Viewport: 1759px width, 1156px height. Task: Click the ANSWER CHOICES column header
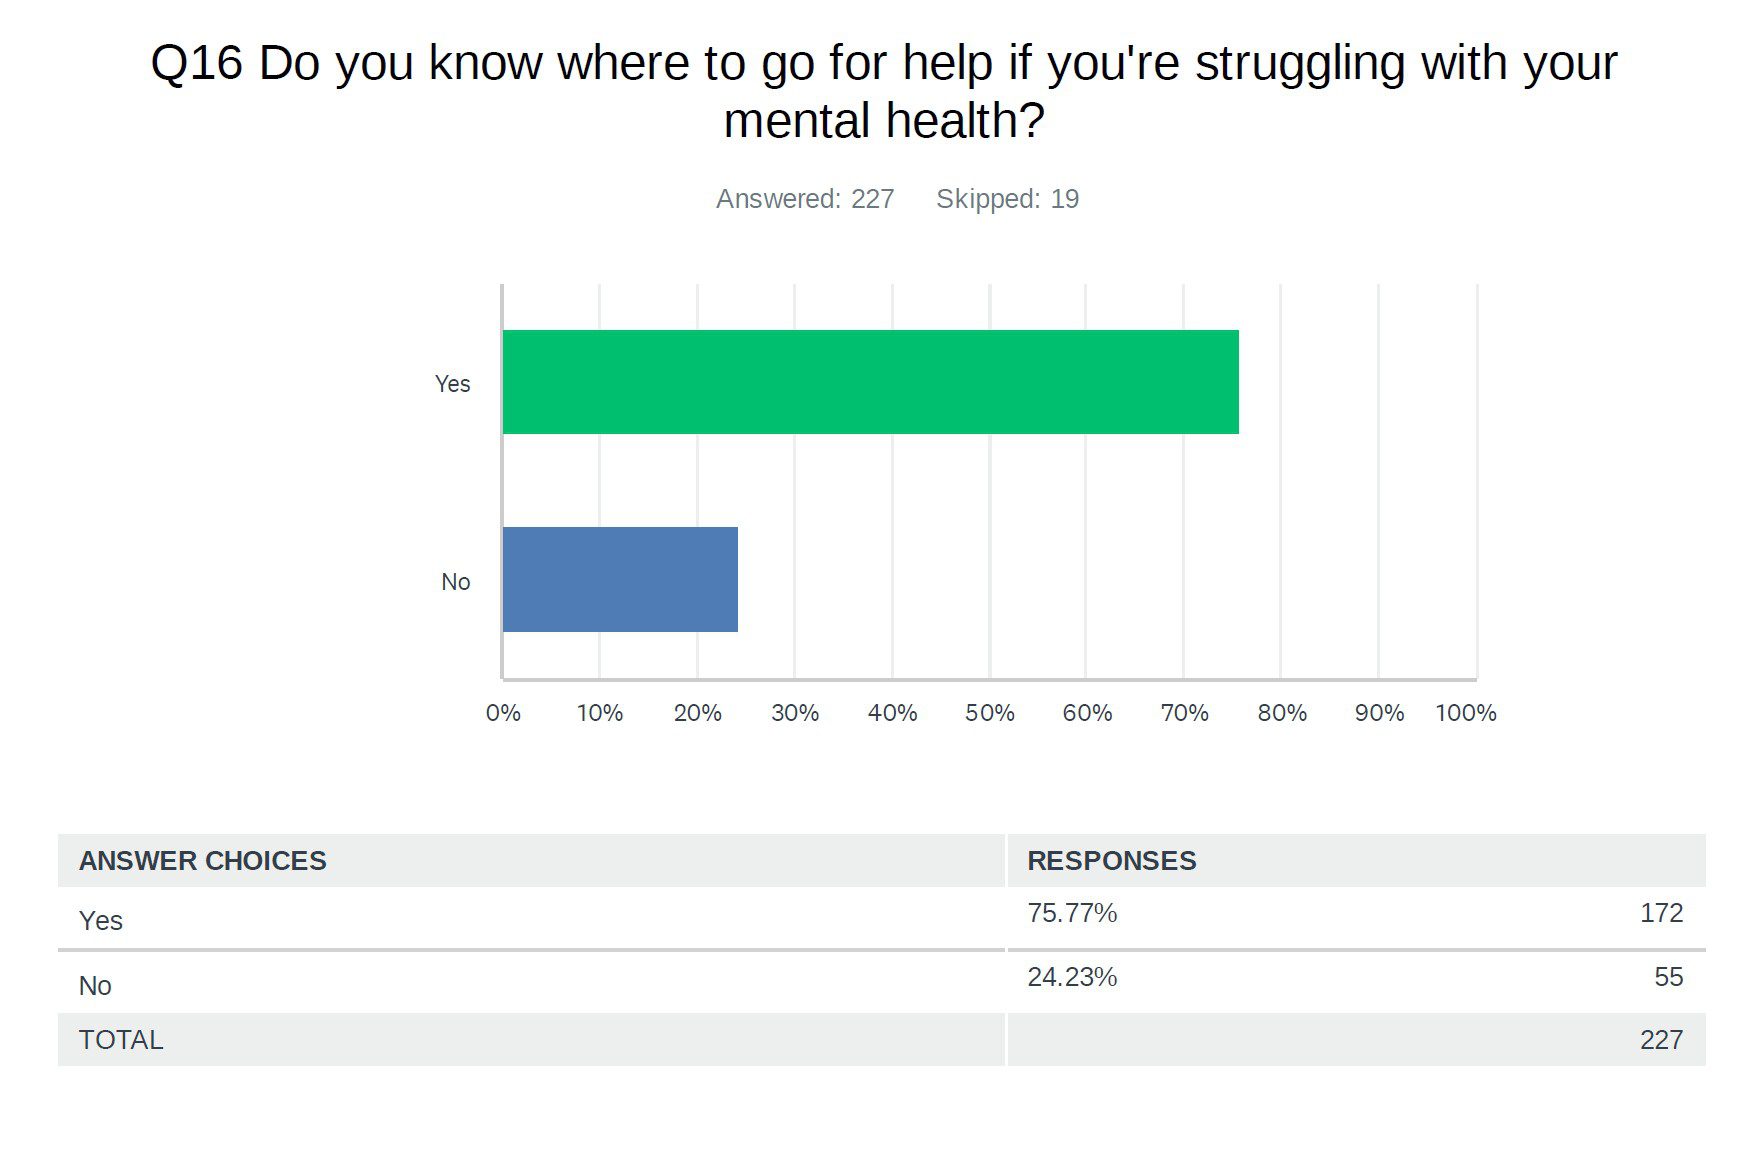pos(203,861)
